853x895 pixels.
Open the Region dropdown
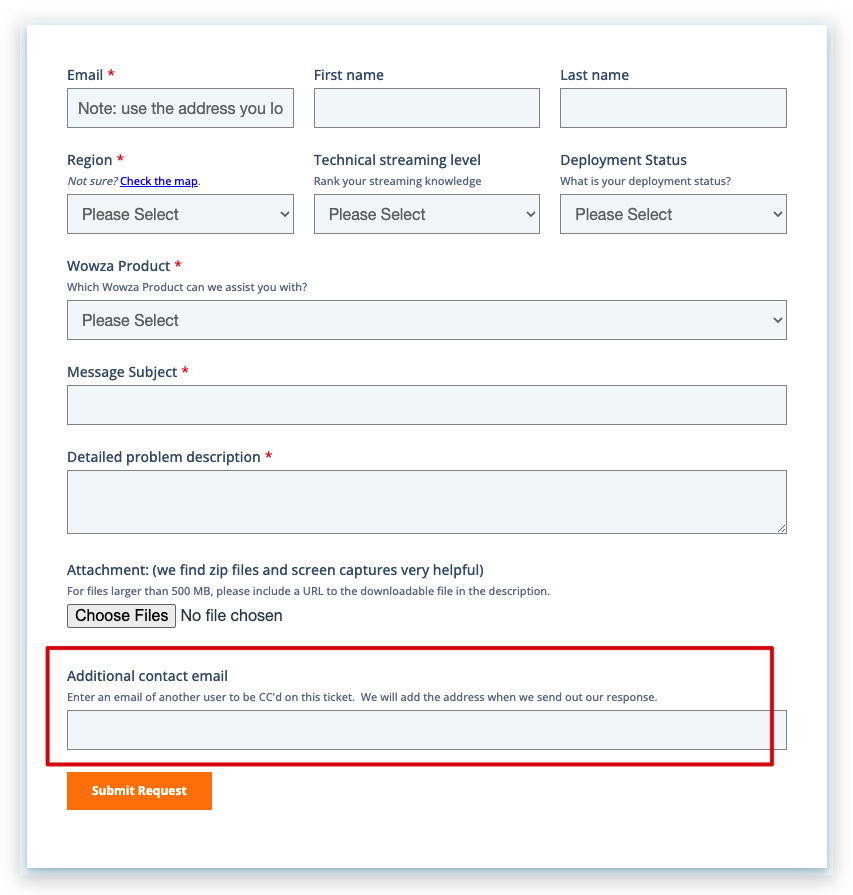point(180,214)
